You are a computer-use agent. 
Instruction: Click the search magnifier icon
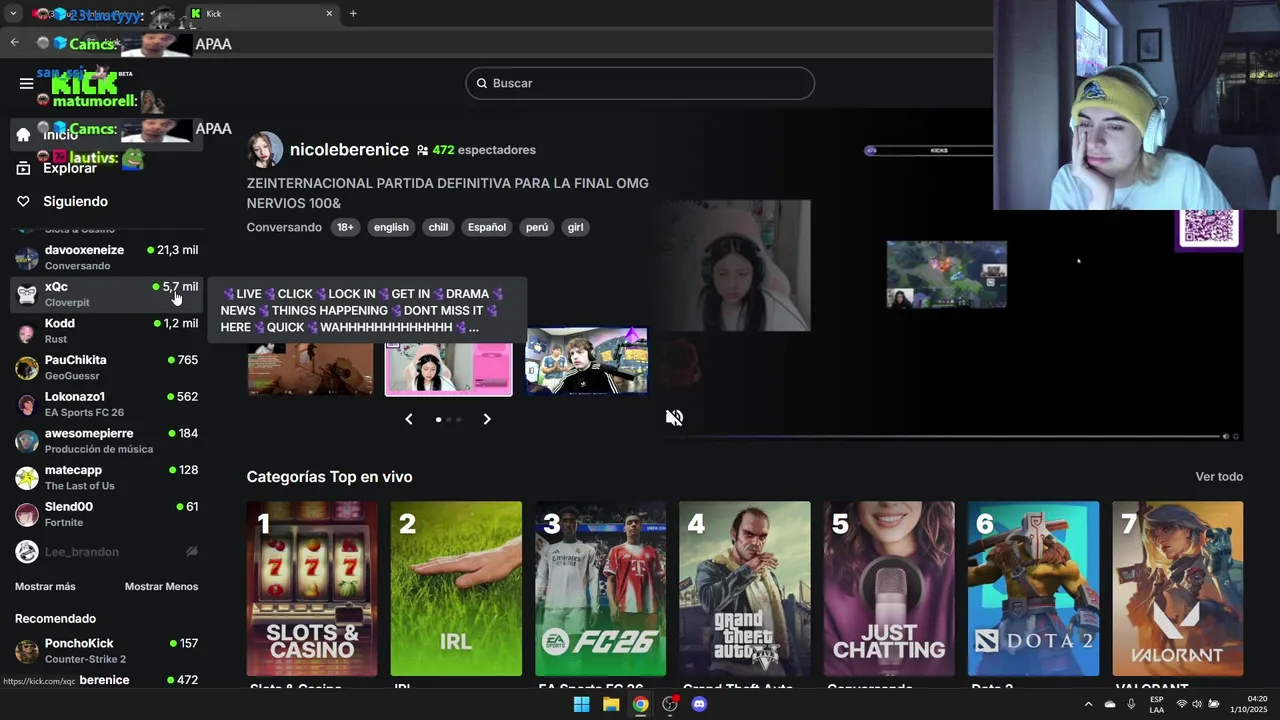[x=481, y=83]
